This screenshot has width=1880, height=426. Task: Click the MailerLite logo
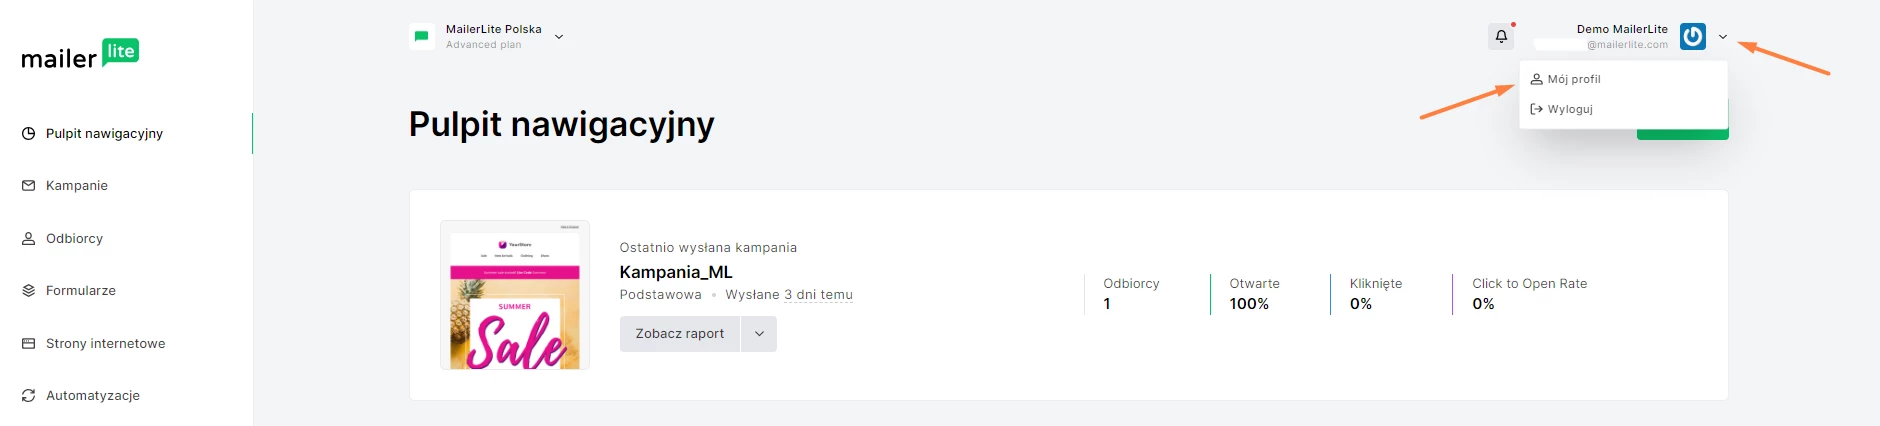click(80, 55)
